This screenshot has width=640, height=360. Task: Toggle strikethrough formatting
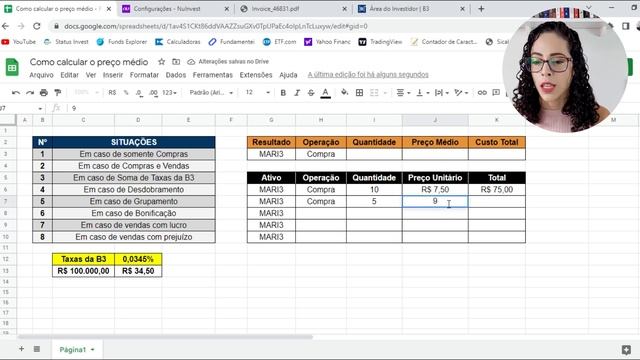311,93
